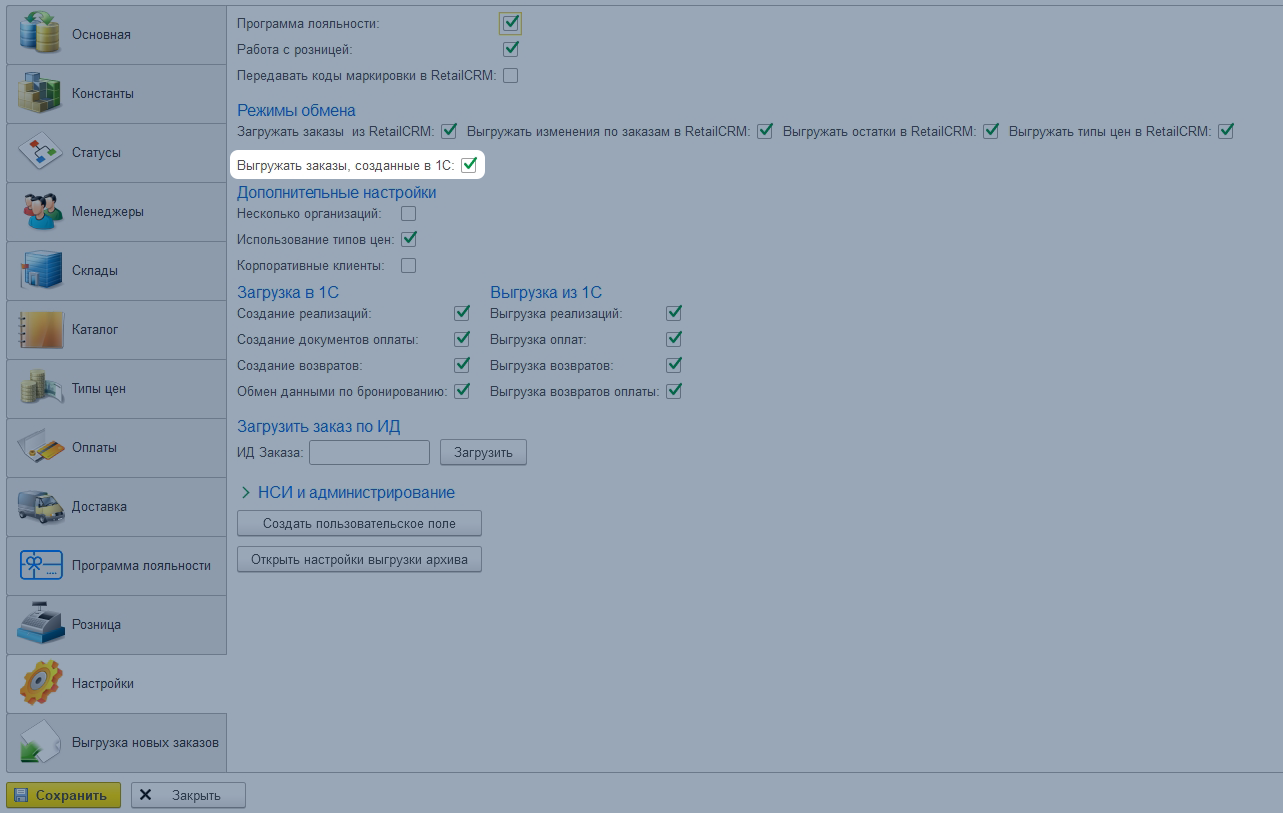Check Передавать коды маркировки в RetailCRM
This screenshot has height=813, width=1283.
tap(510, 76)
